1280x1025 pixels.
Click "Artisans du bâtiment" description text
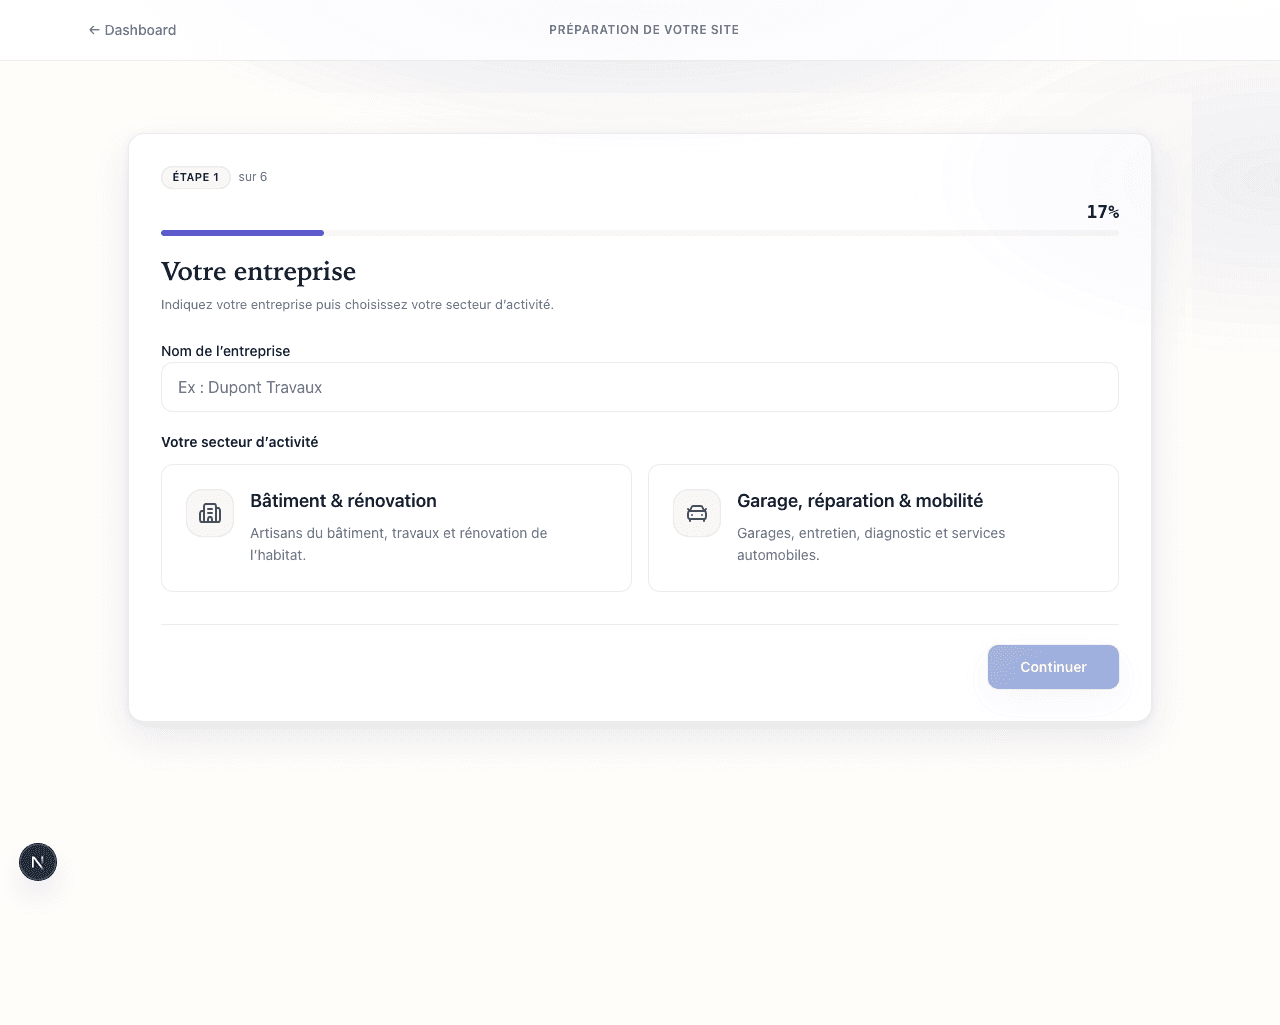[399, 544]
